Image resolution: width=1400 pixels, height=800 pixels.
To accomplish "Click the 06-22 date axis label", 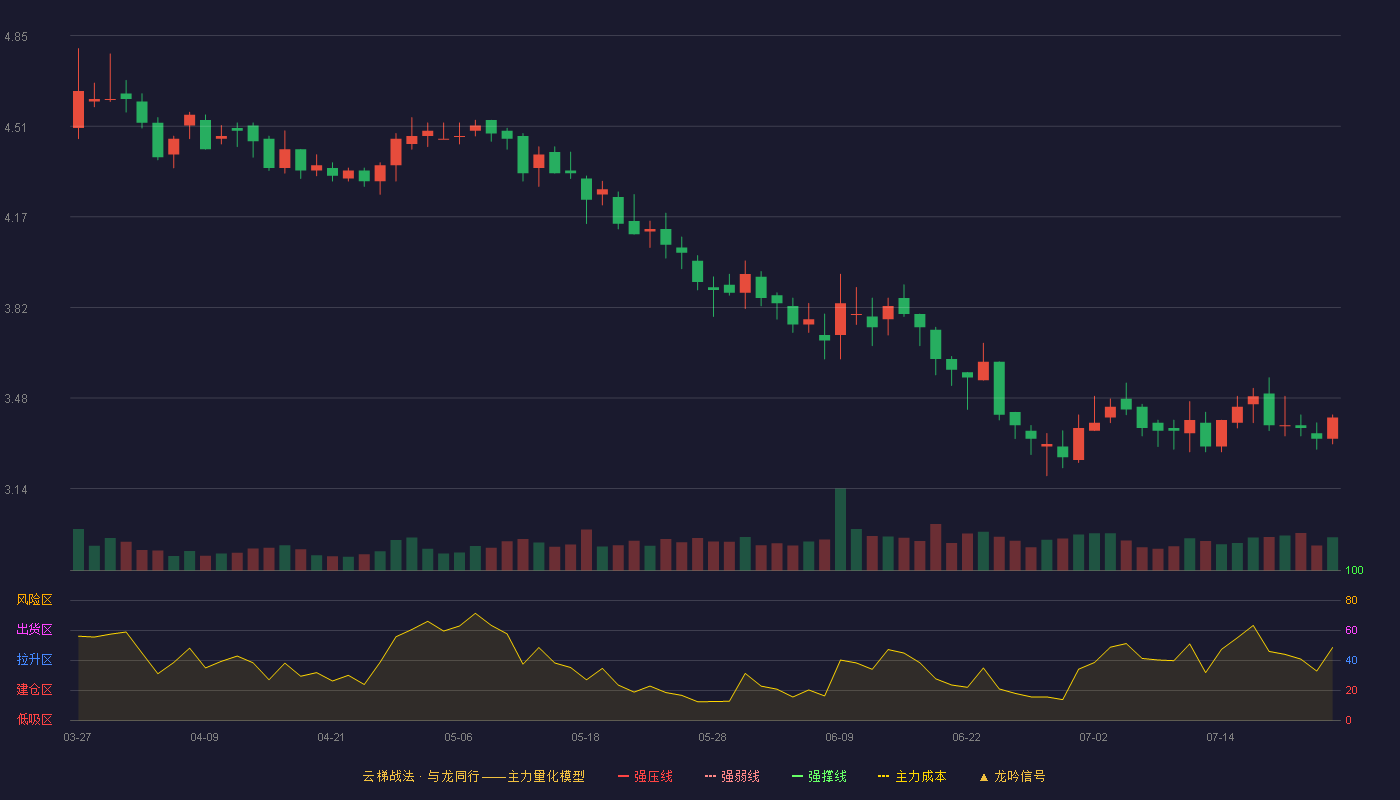I will [x=966, y=737].
